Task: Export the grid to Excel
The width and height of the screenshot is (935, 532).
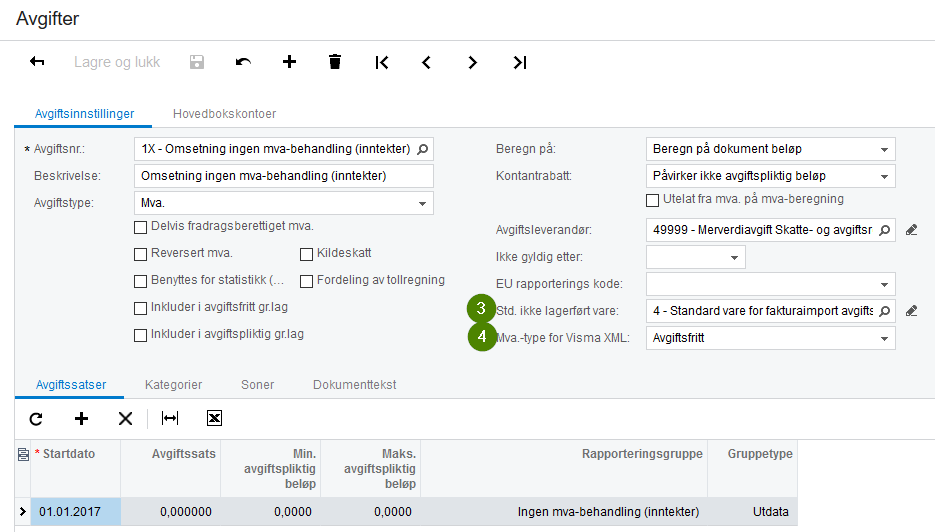Action: click(x=215, y=419)
